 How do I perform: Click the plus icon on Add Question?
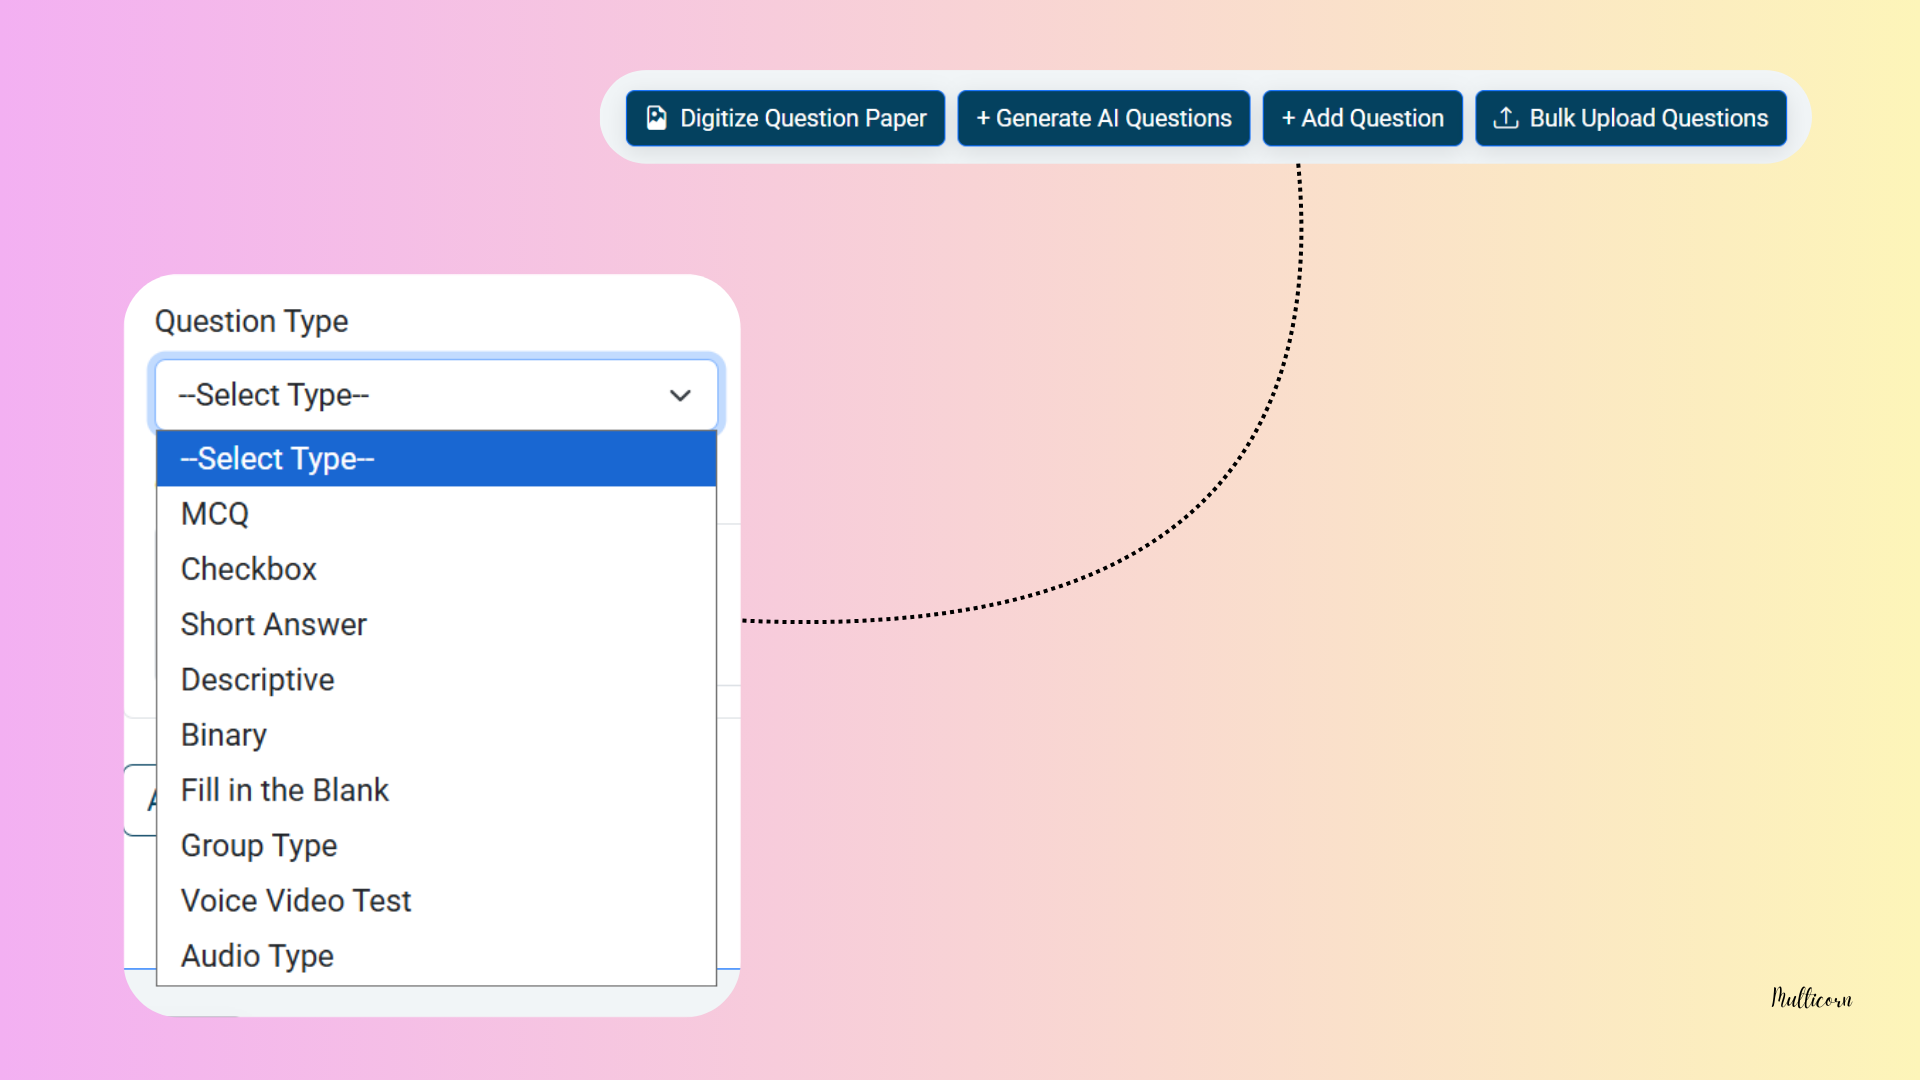tap(1288, 118)
